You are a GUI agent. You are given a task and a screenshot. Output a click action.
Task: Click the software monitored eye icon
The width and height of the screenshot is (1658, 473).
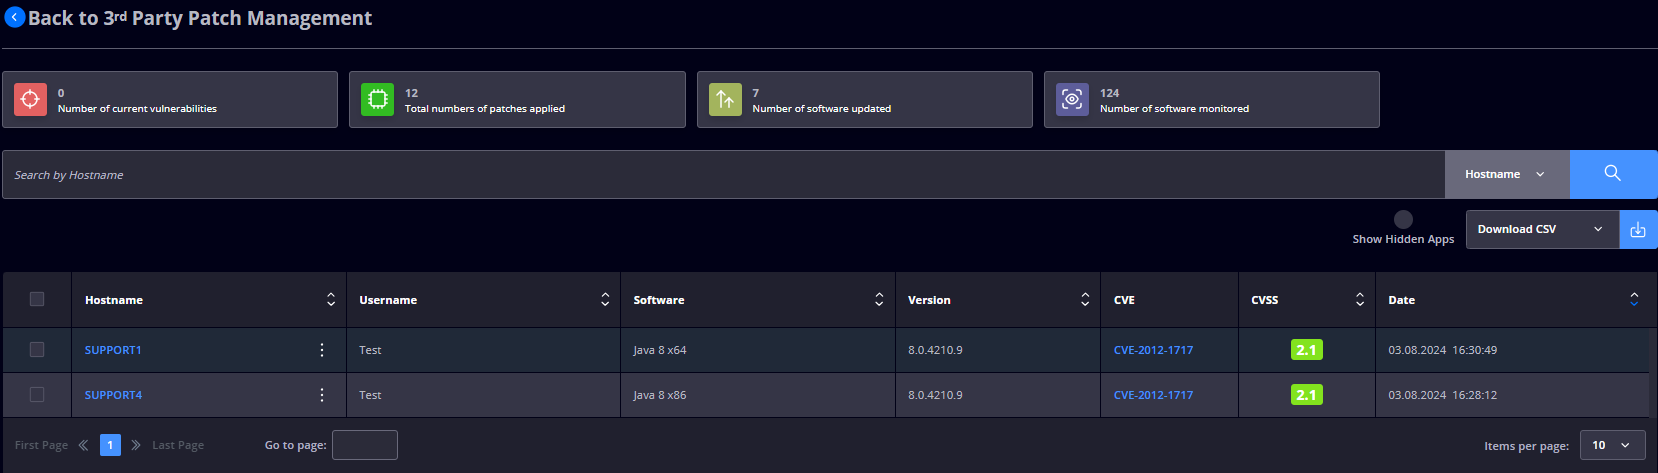1072,99
